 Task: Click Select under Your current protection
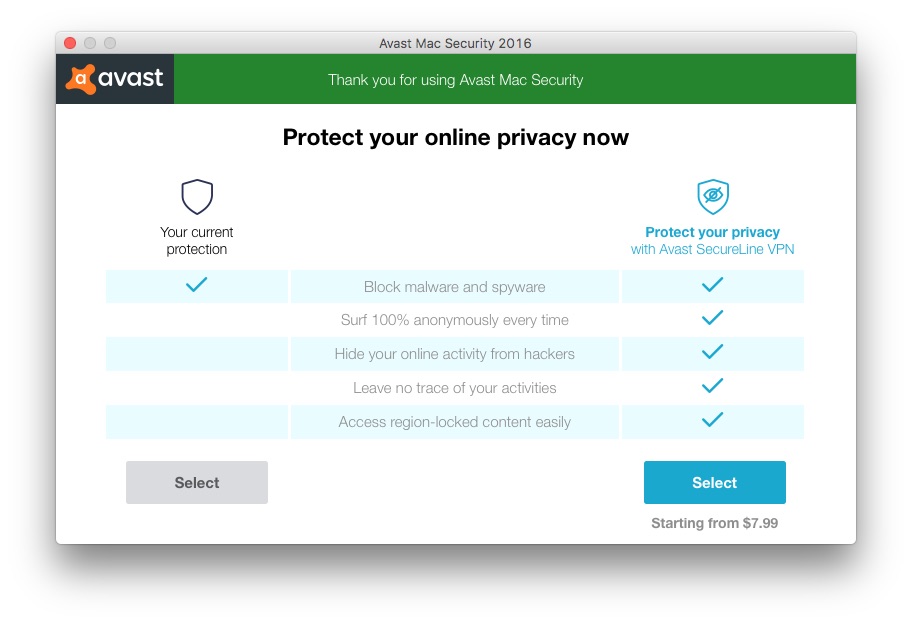[x=196, y=482]
